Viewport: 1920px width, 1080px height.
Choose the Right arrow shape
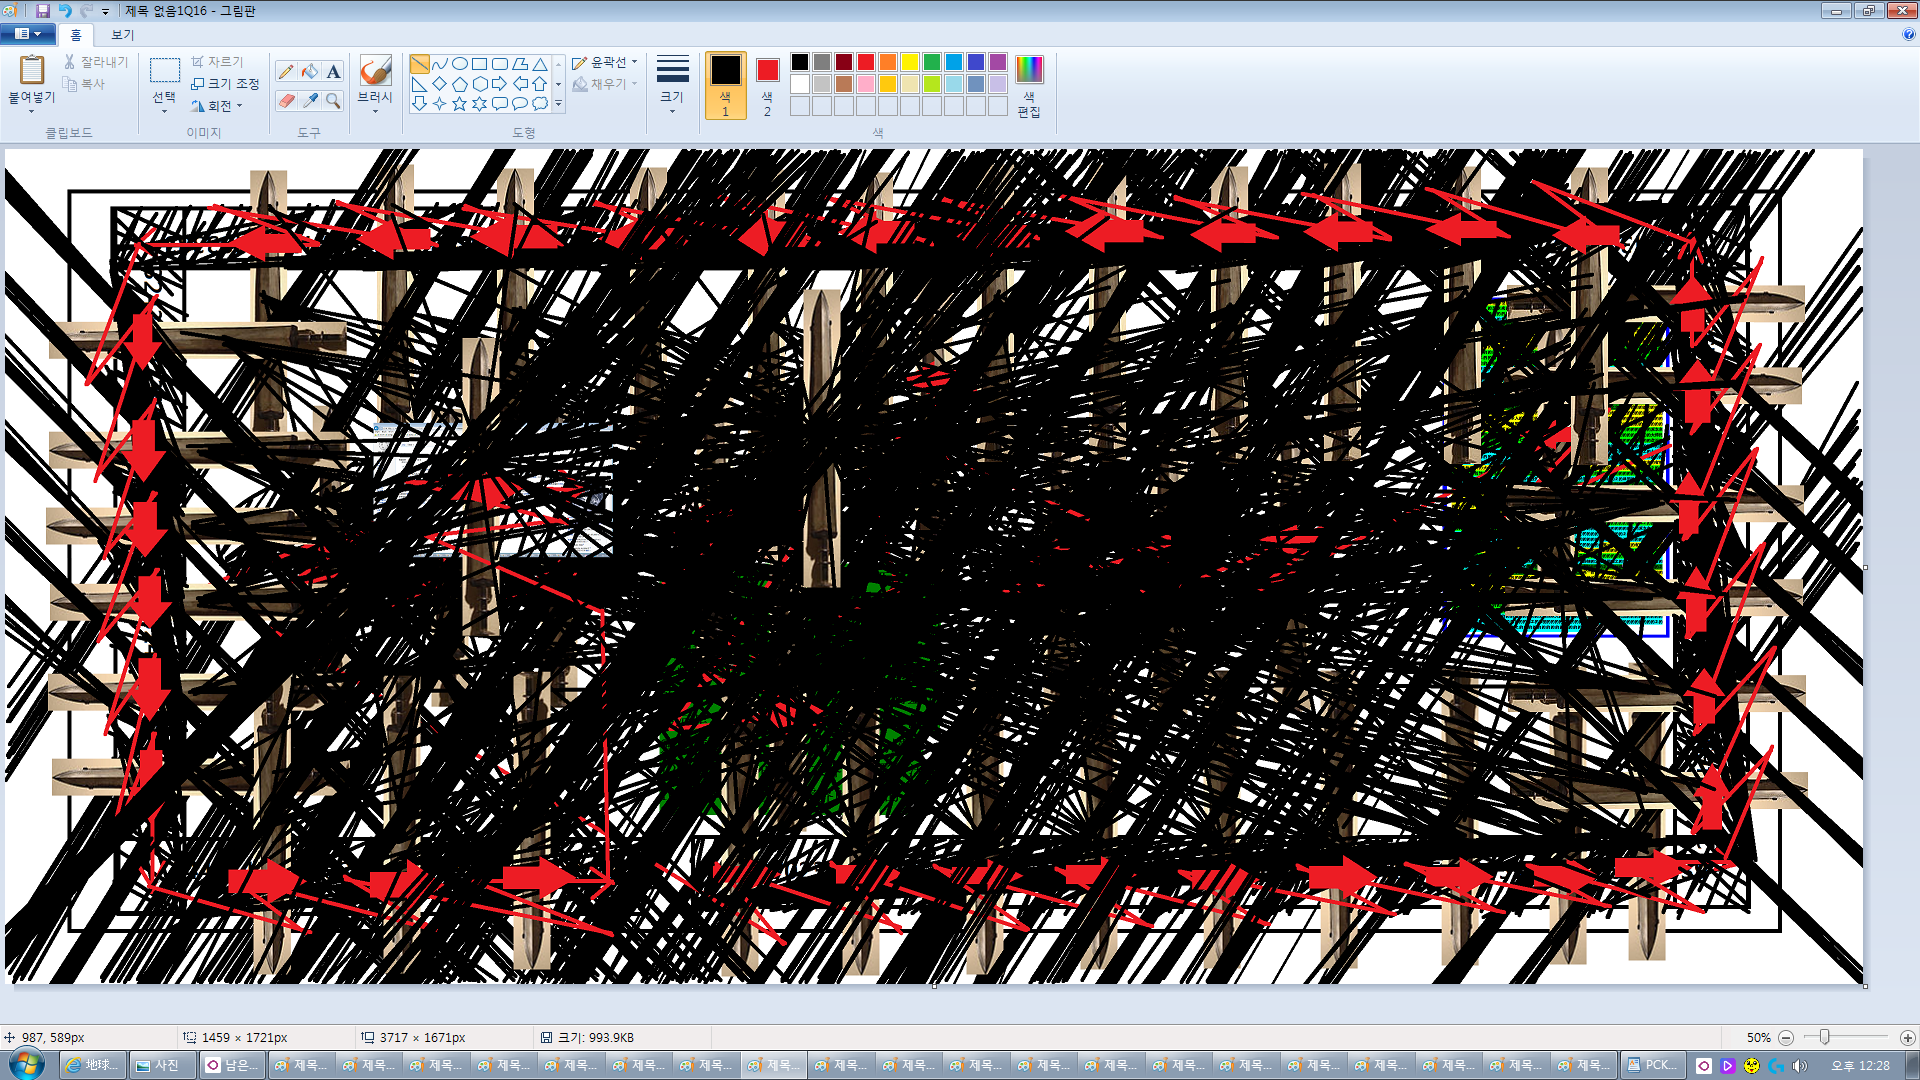(500, 84)
